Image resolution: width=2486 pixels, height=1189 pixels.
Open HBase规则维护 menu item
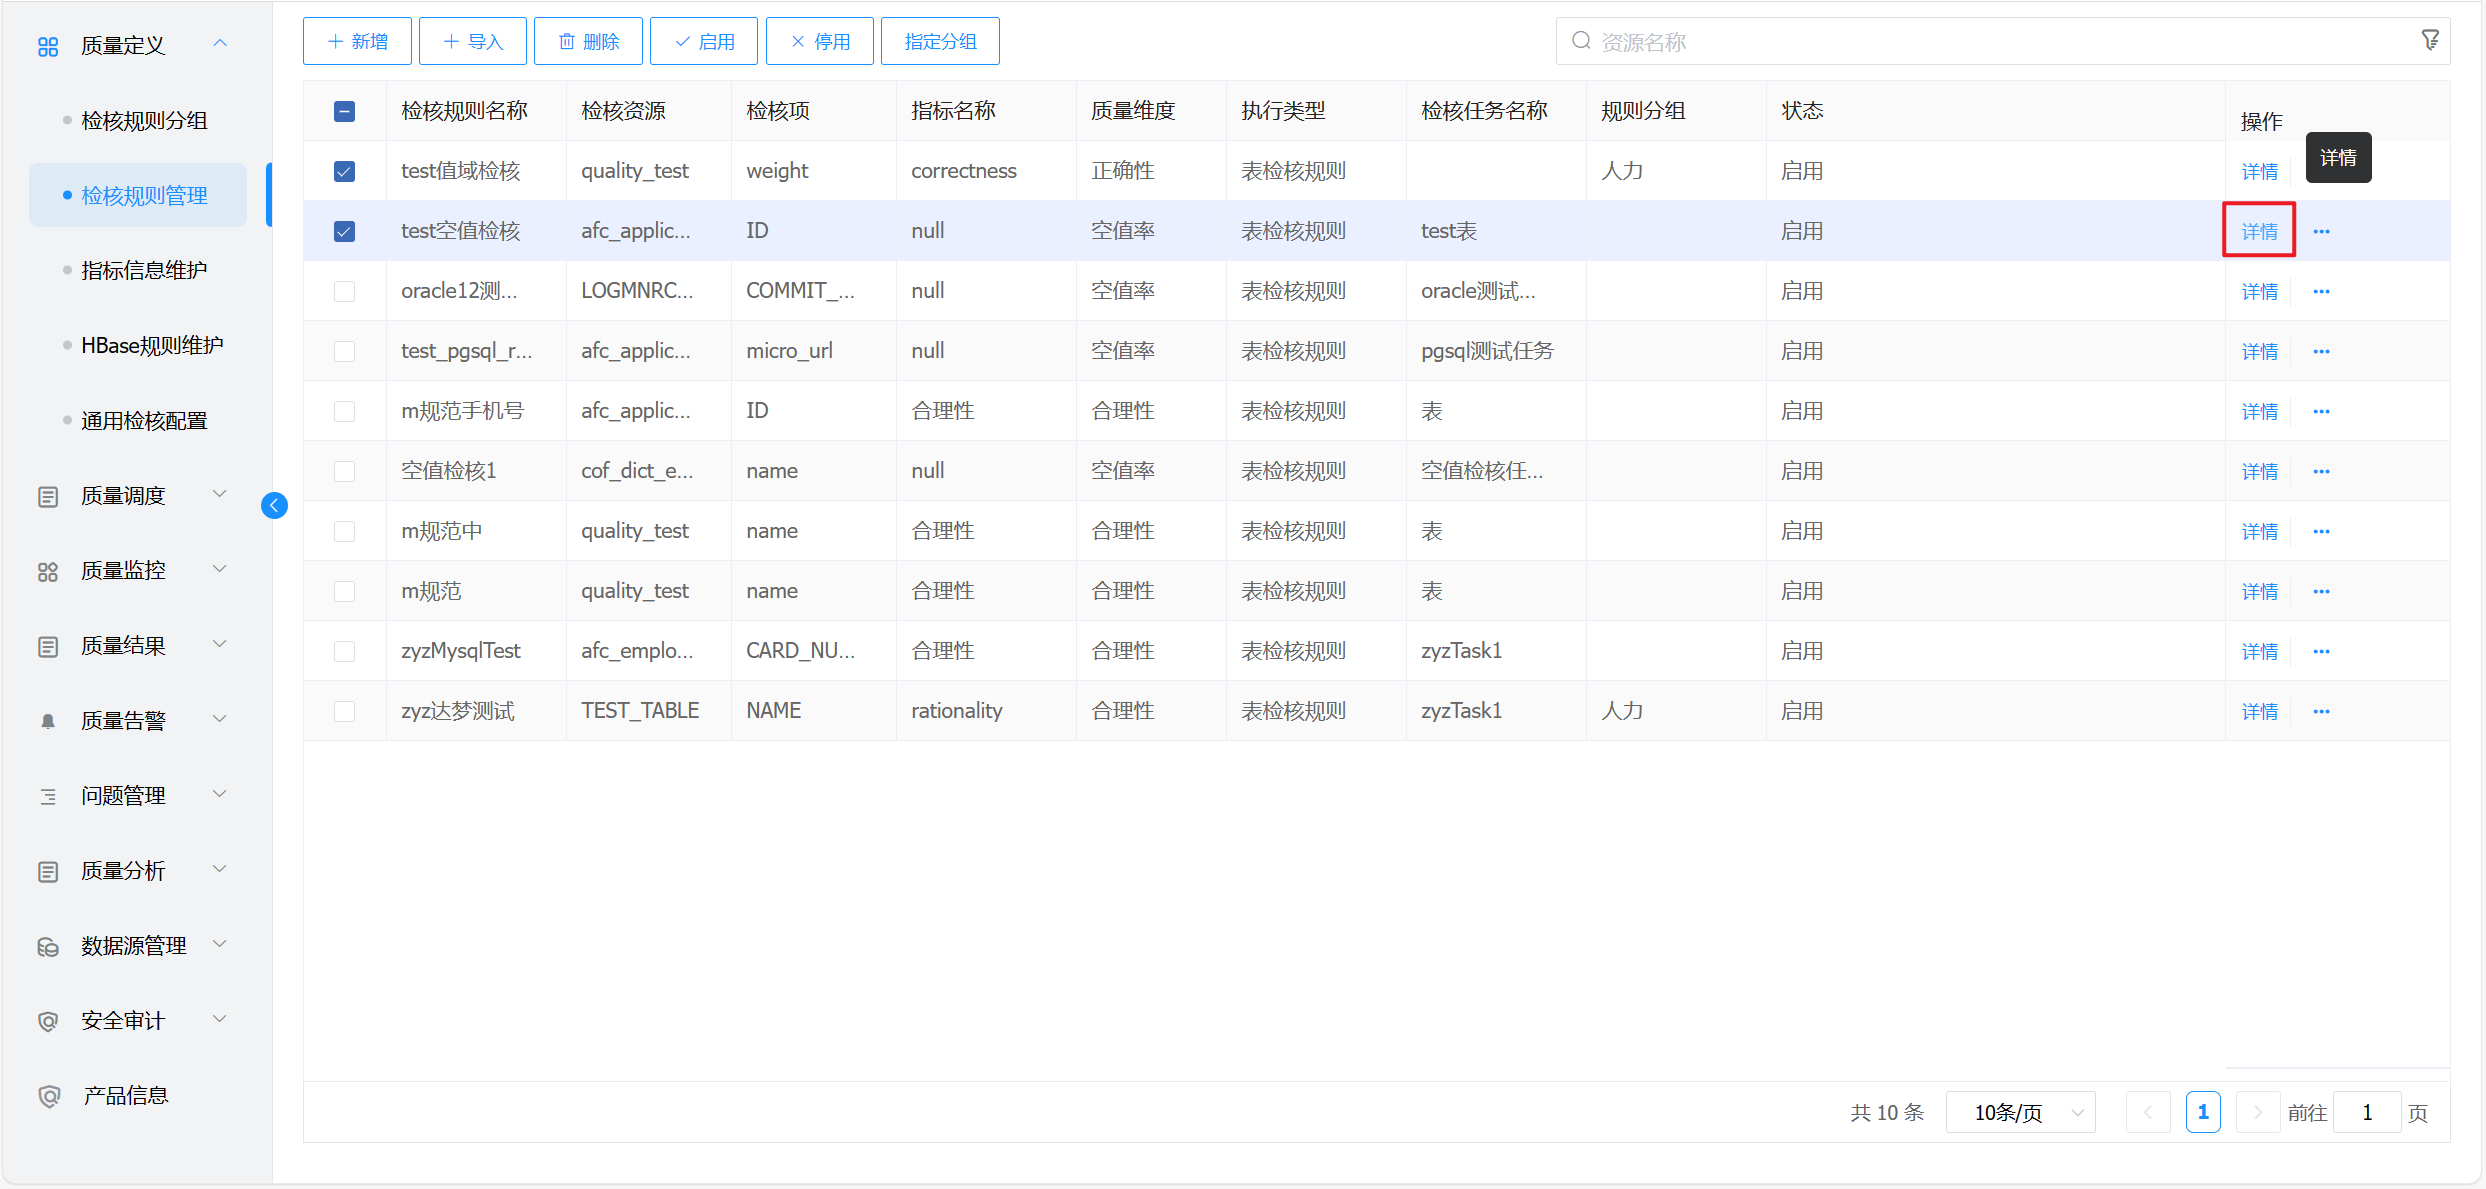pyautogui.click(x=152, y=346)
